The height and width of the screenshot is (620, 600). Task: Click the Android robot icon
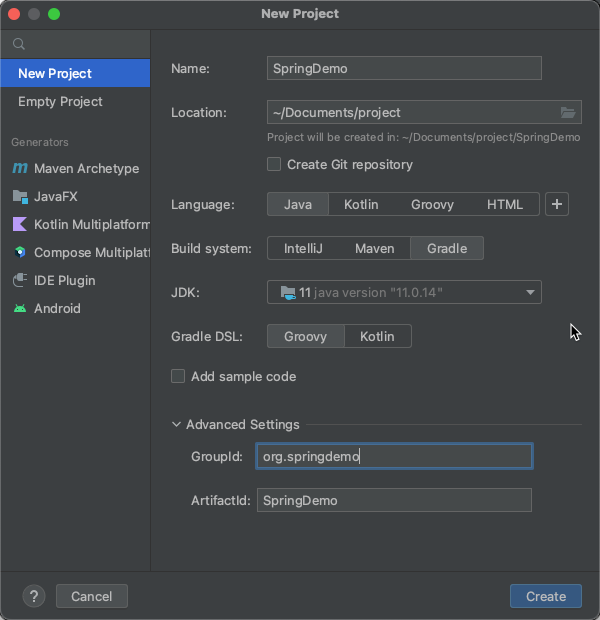tap(20, 308)
